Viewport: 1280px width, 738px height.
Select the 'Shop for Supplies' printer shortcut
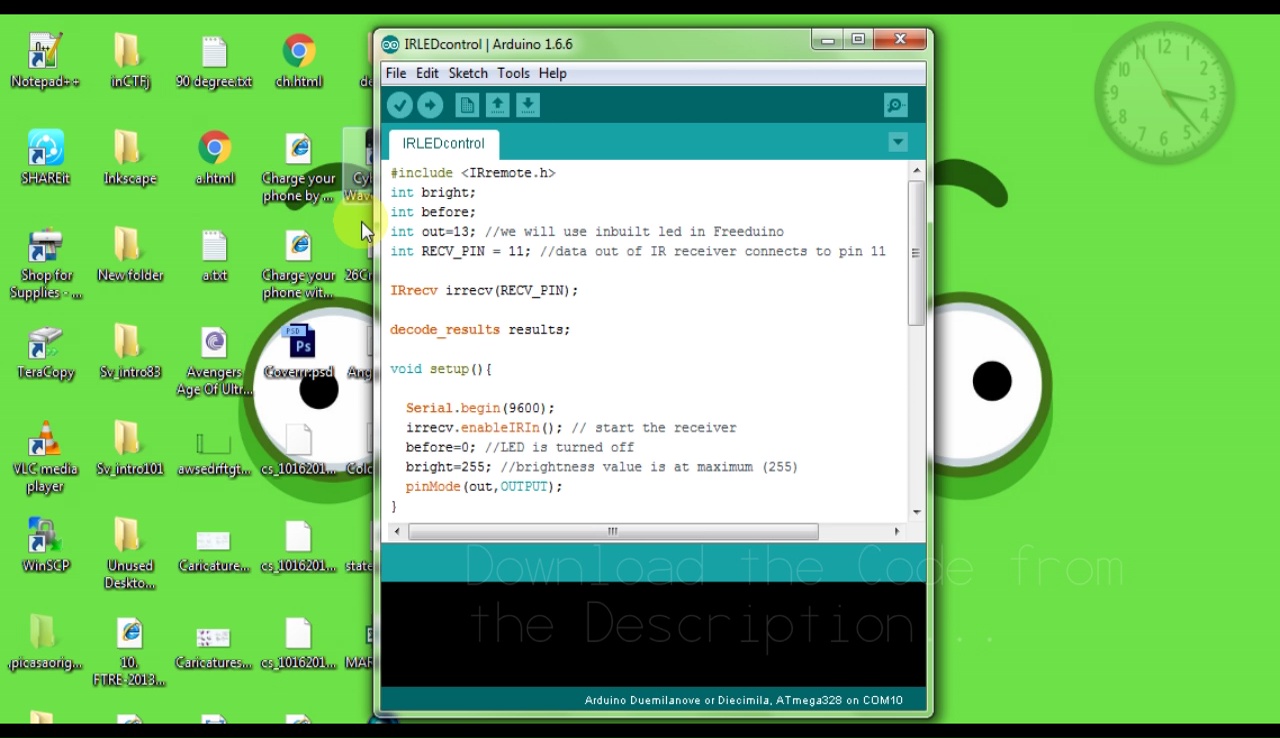(45, 265)
